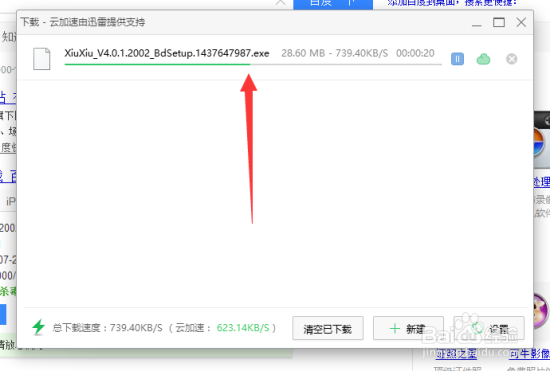
Task: Open 设置 download settings
Action: point(489,328)
